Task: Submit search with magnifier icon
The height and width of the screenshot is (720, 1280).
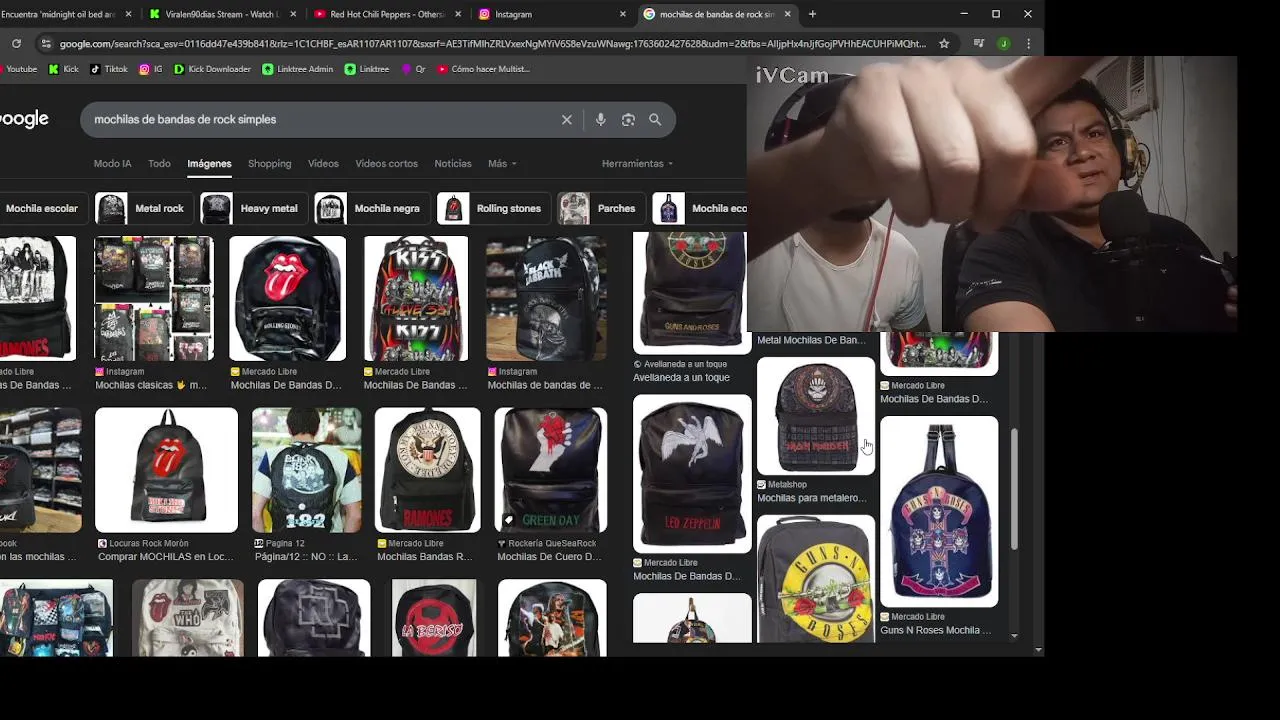Action: pyautogui.click(x=655, y=119)
